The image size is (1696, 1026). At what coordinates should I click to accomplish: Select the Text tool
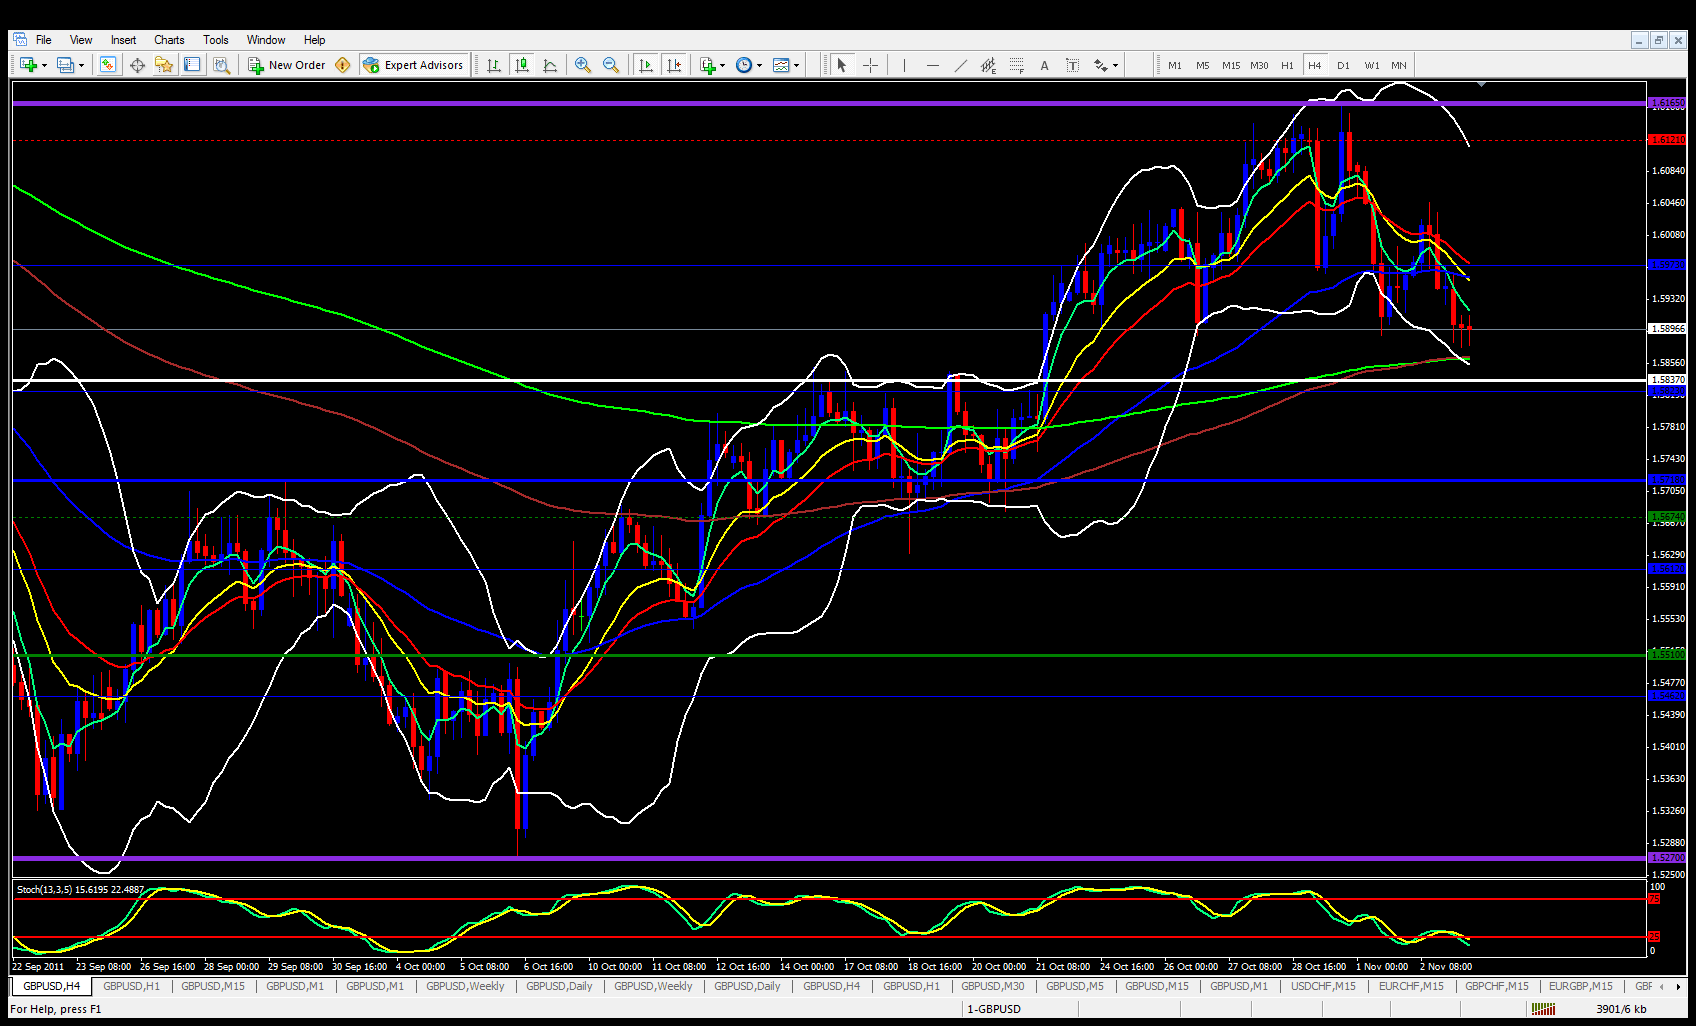1044,65
